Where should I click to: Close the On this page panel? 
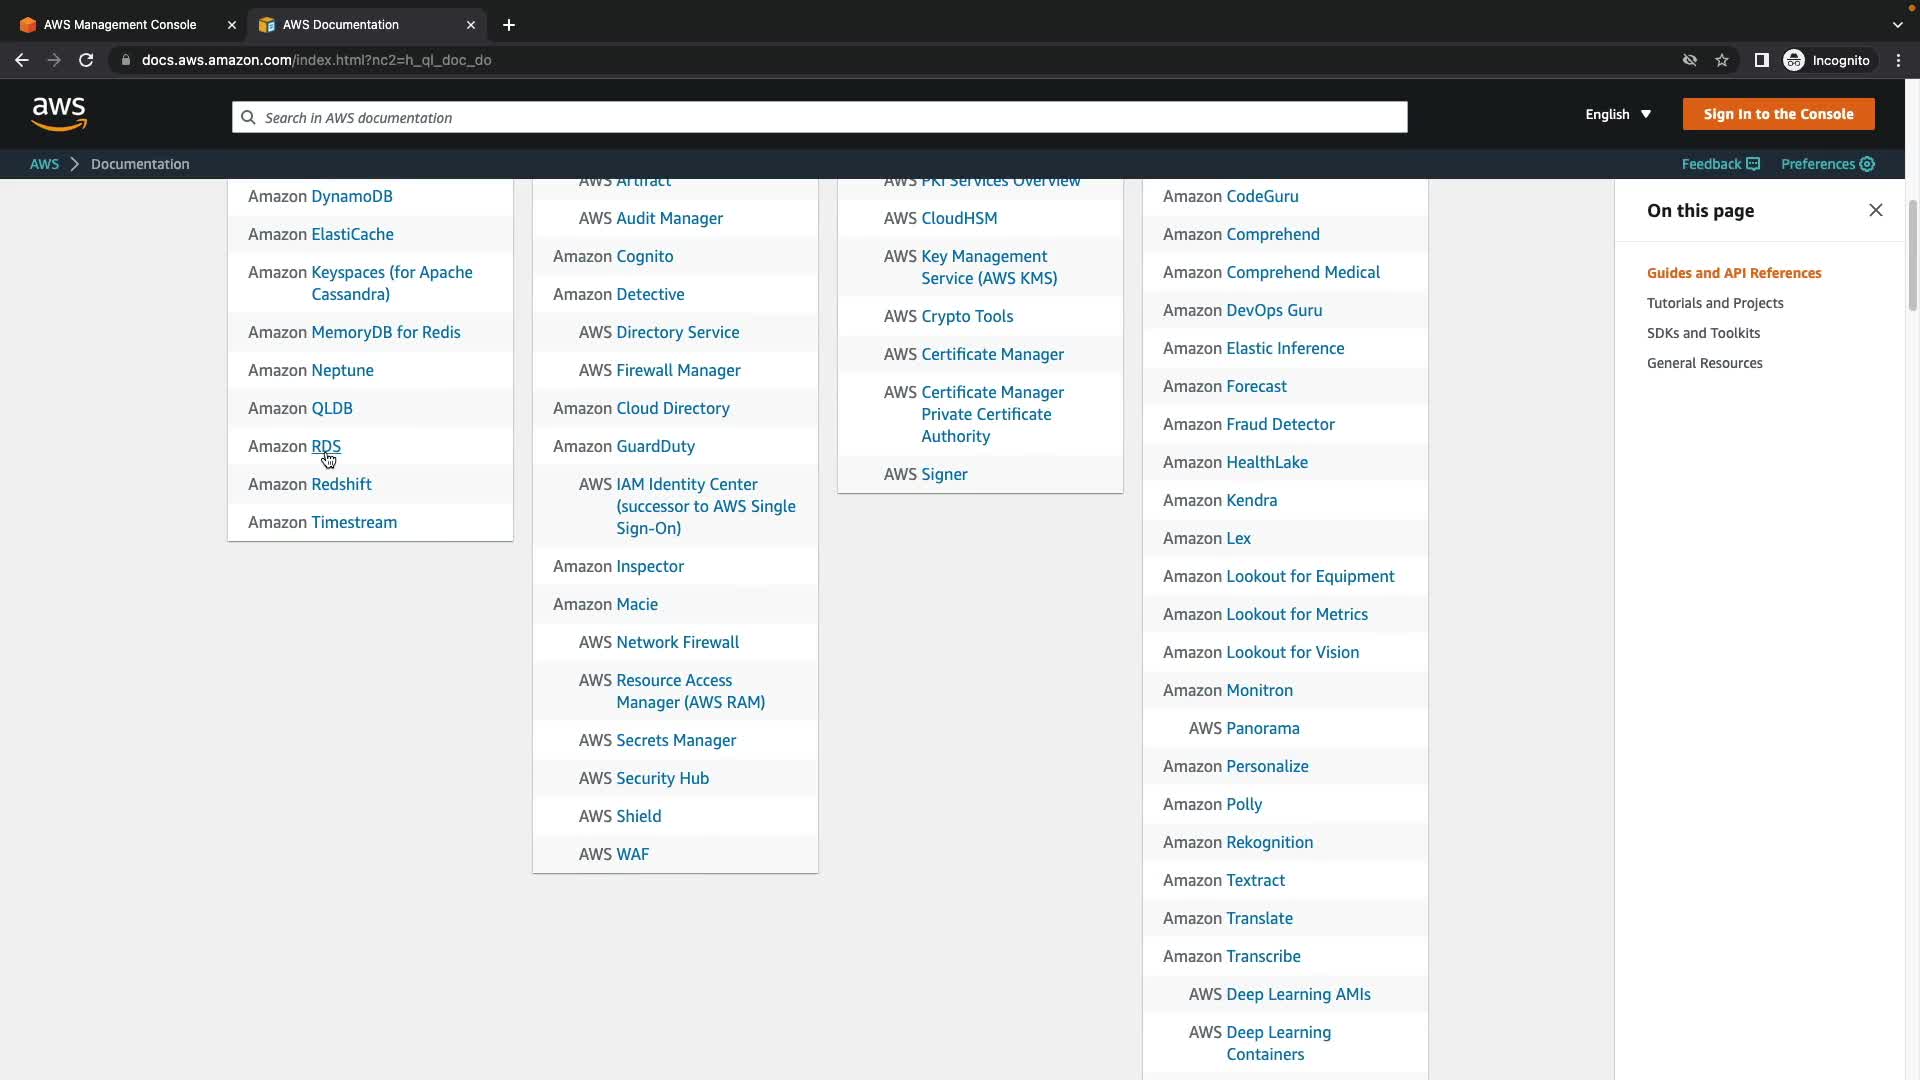coord(1876,210)
